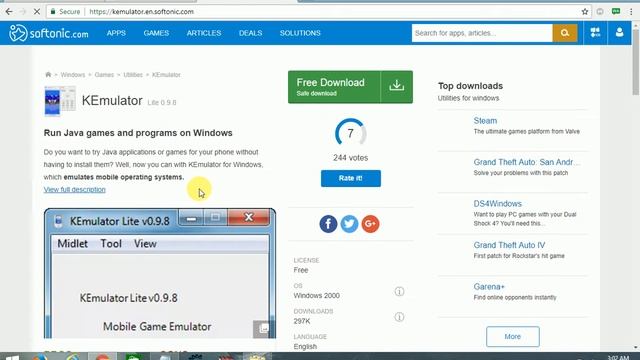The width and height of the screenshot is (640, 360).
Task: Open the Chrome three-dot menu
Action: 631,12
